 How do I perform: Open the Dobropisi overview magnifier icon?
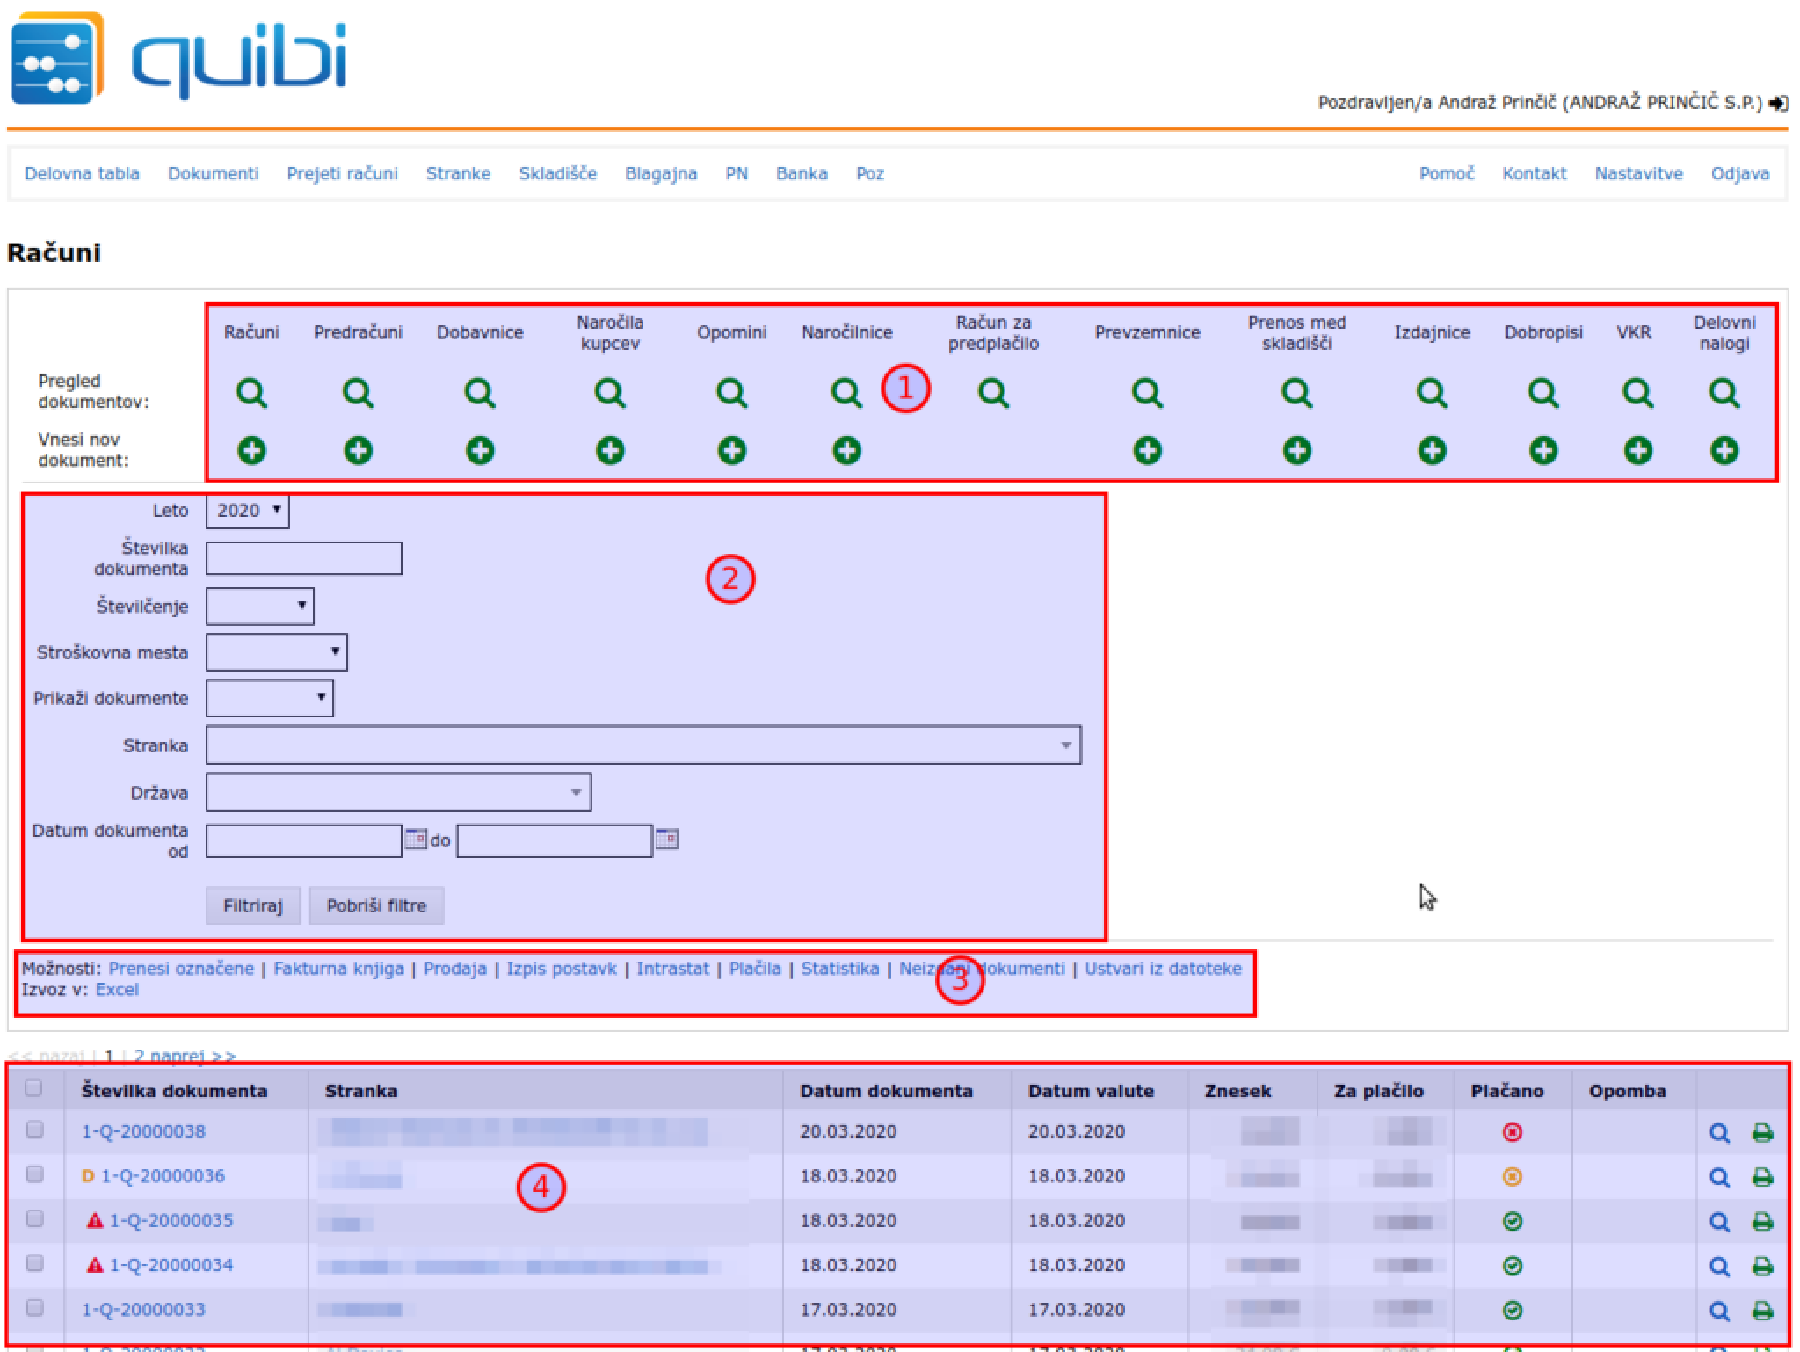point(1543,393)
